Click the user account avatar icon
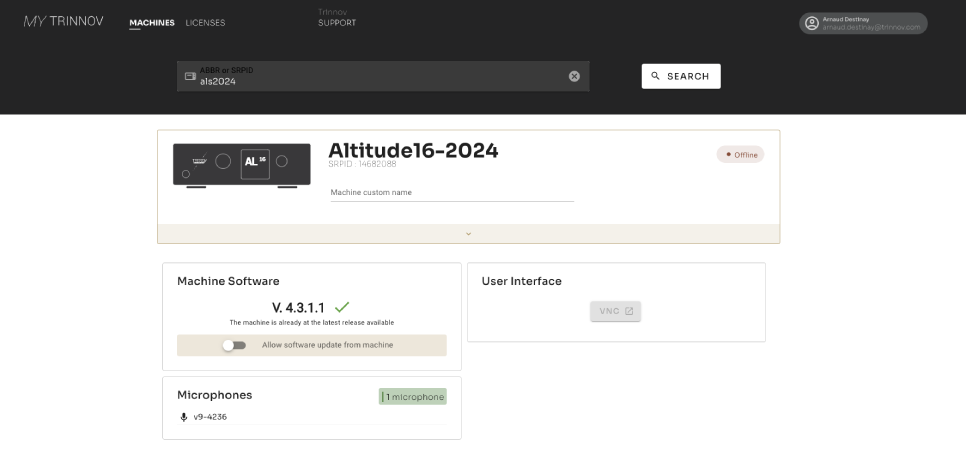 pos(812,23)
